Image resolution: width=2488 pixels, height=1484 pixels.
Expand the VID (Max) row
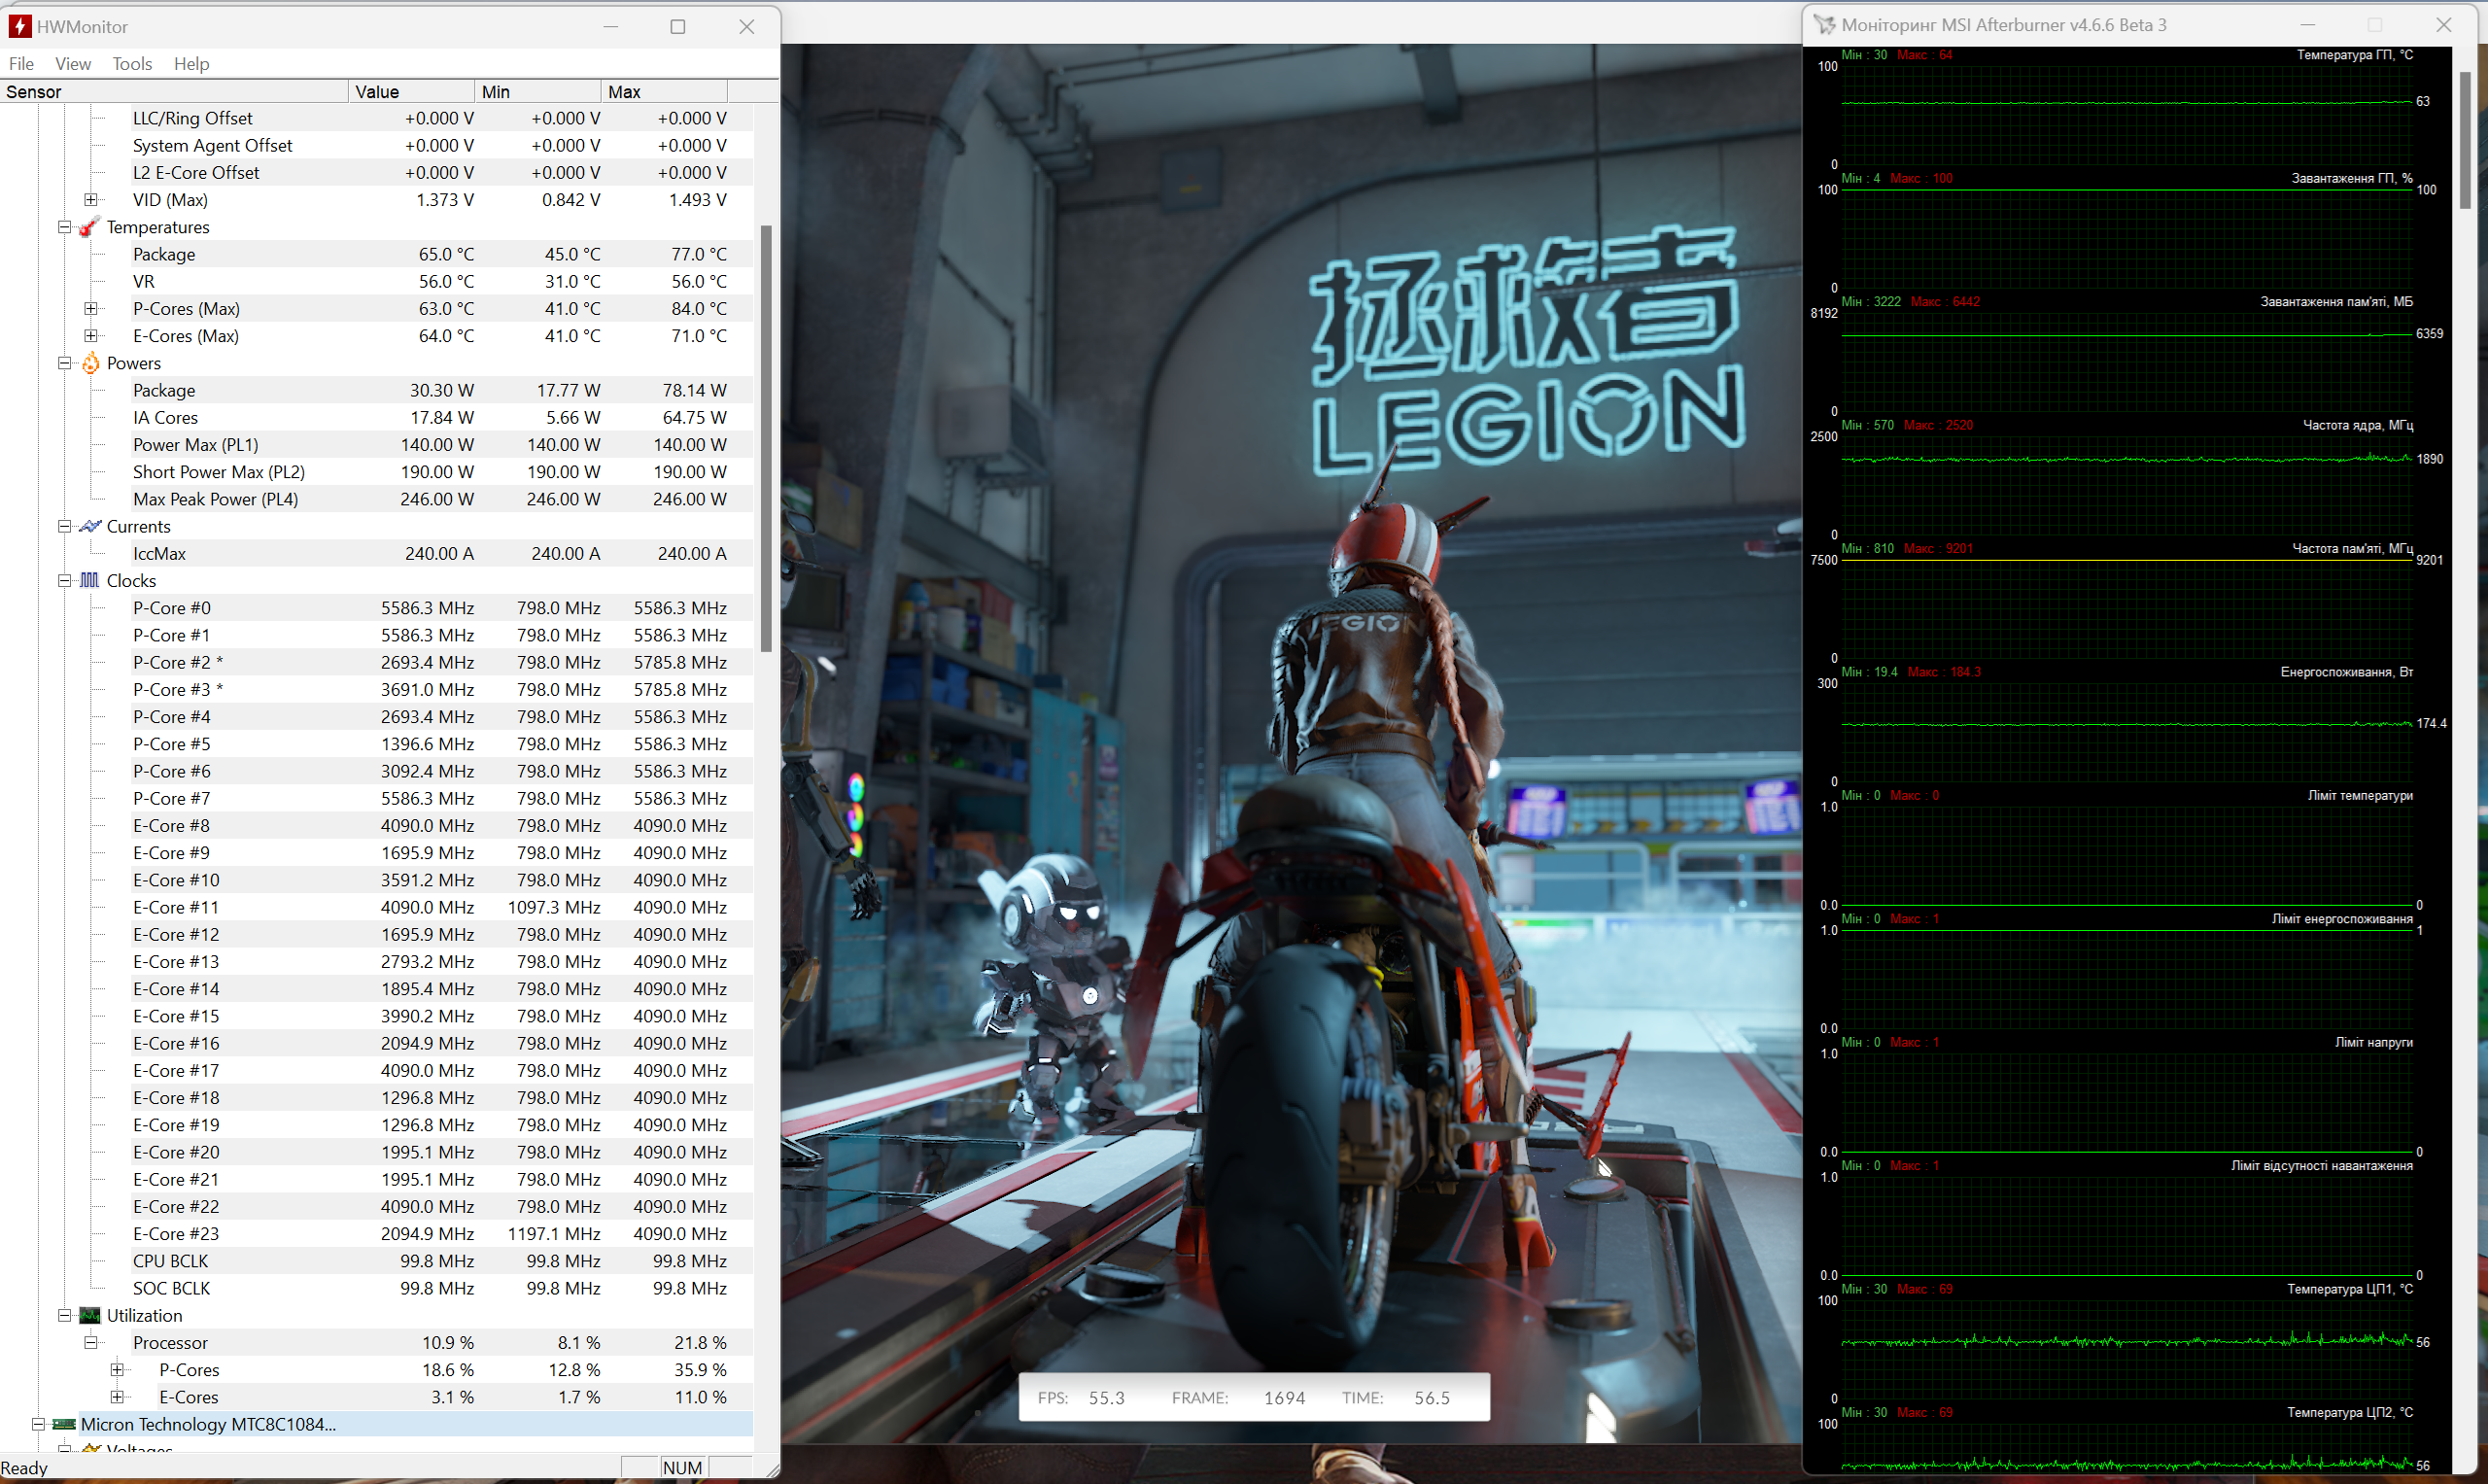click(91, 199)
